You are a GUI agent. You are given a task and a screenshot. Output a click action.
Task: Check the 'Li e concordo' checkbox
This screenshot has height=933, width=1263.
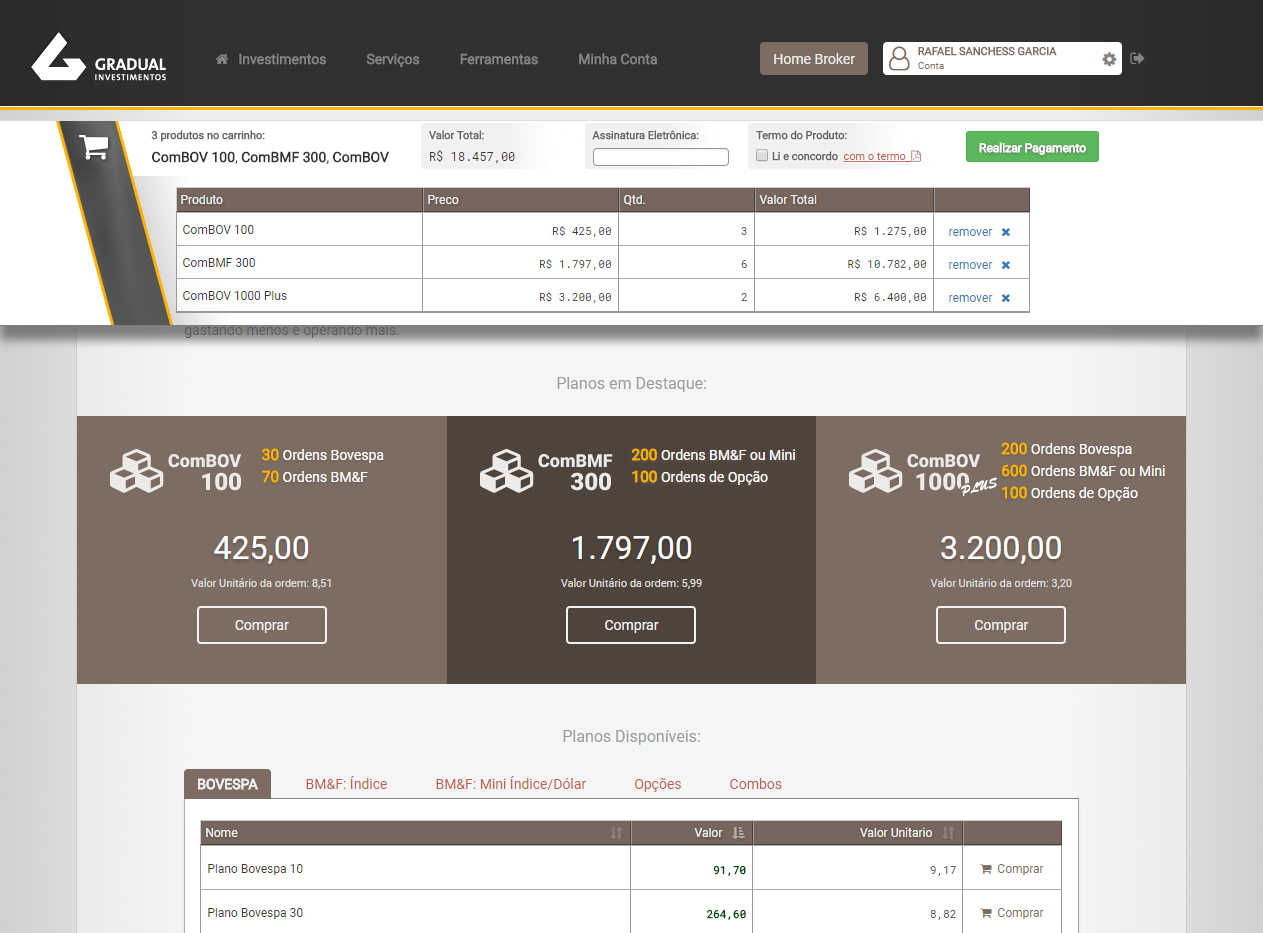click(762, 156)
